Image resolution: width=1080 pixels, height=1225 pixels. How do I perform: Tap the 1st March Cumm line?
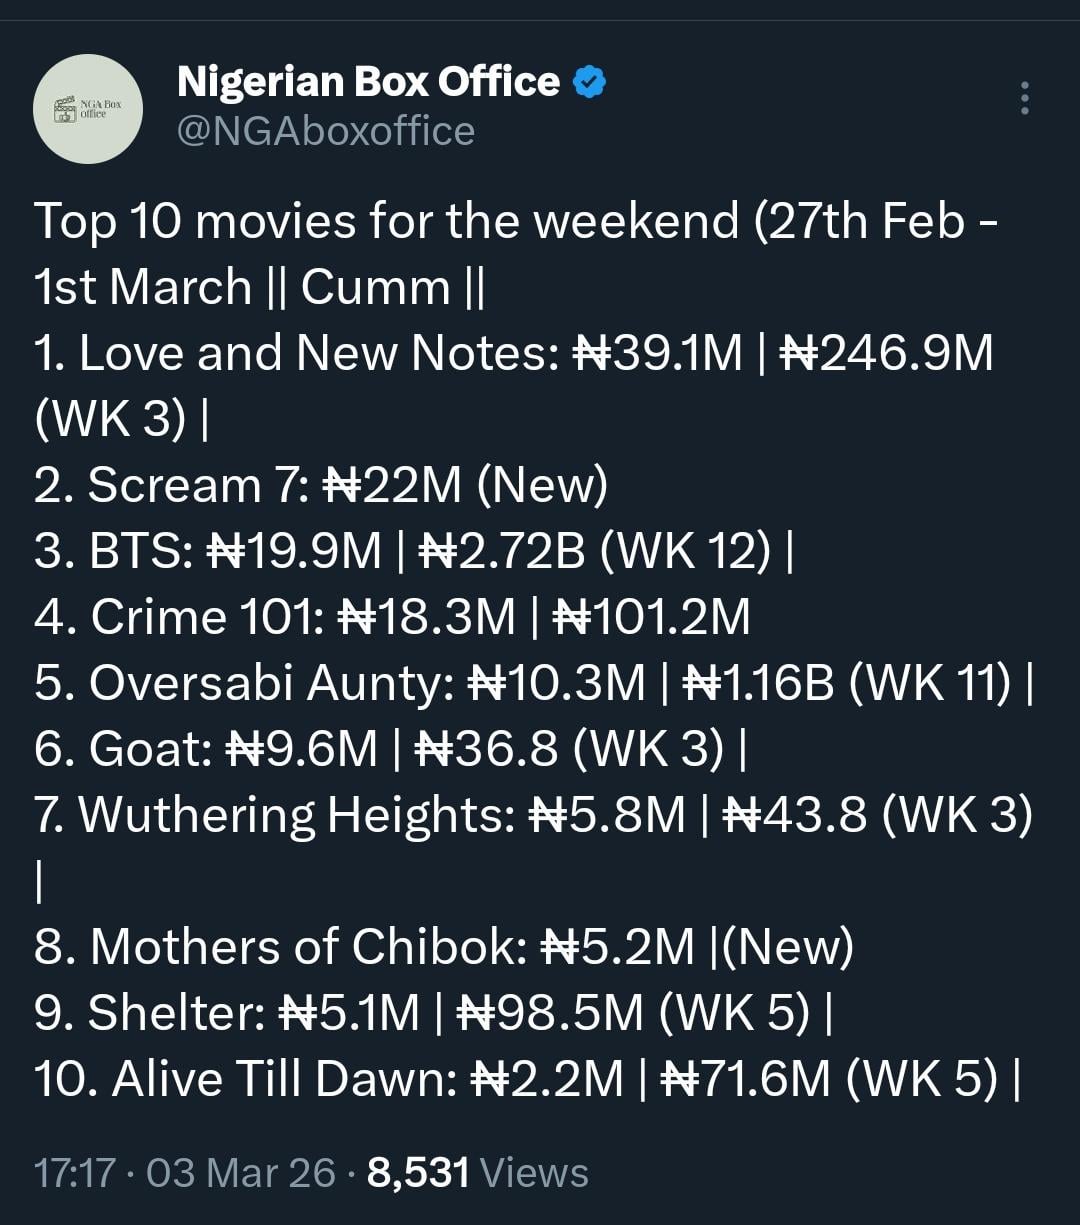(260, 287)
